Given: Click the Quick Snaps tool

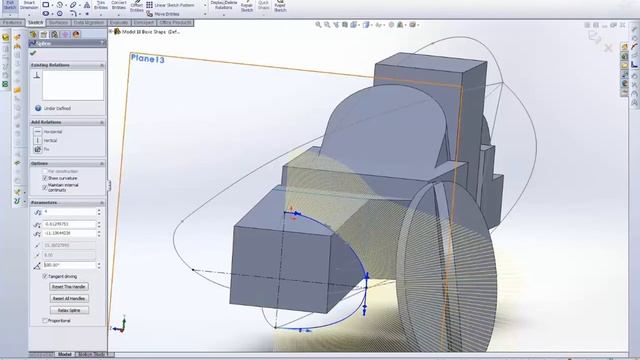Looking at the screenshot, I should pyautogui.click(x=264, y=6).
